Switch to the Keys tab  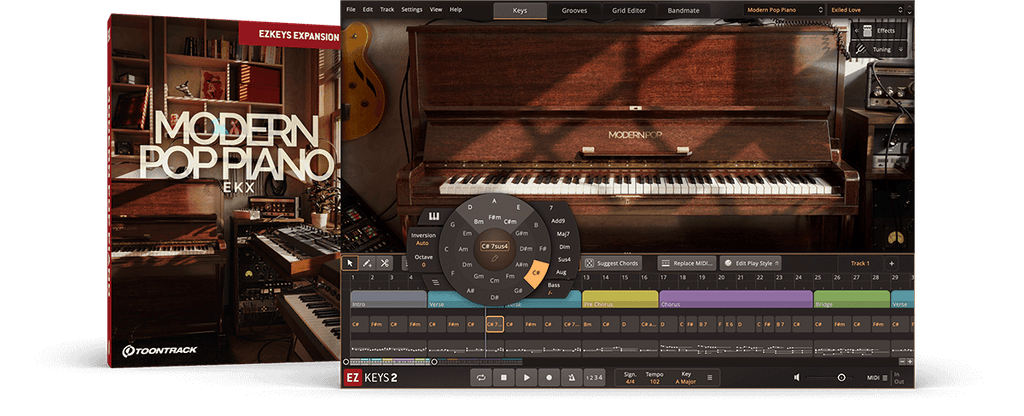coord(520,10)
